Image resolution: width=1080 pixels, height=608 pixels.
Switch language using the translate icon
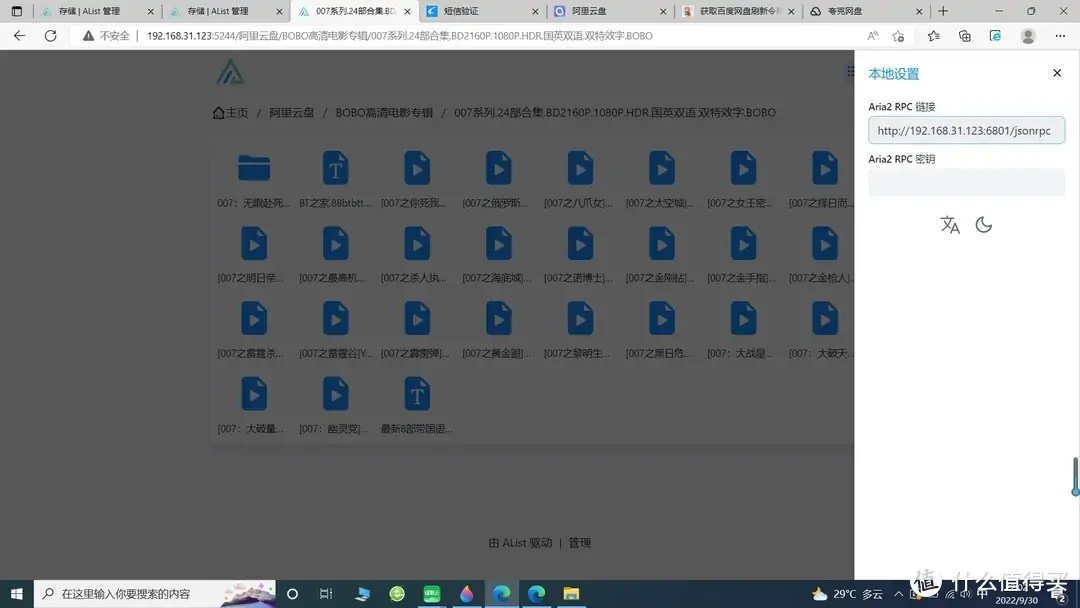(950, 225)
